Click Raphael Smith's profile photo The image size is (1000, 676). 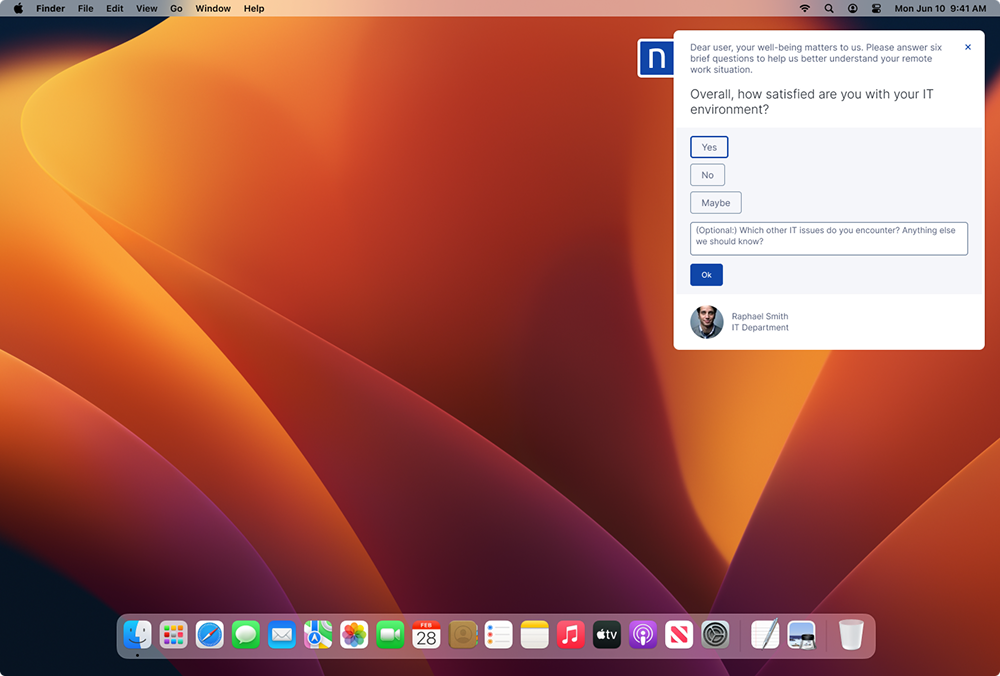pyautogui.click(x=707, y=322)
